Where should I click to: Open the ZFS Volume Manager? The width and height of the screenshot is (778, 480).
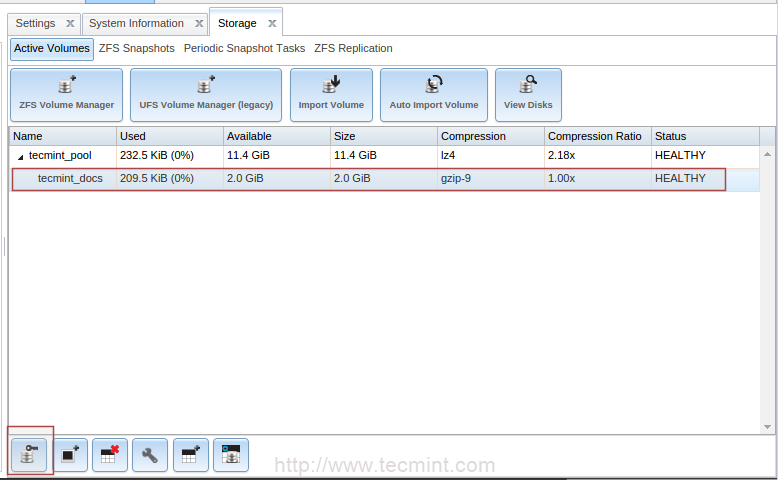pyautogui.click(x=66, y=95)
